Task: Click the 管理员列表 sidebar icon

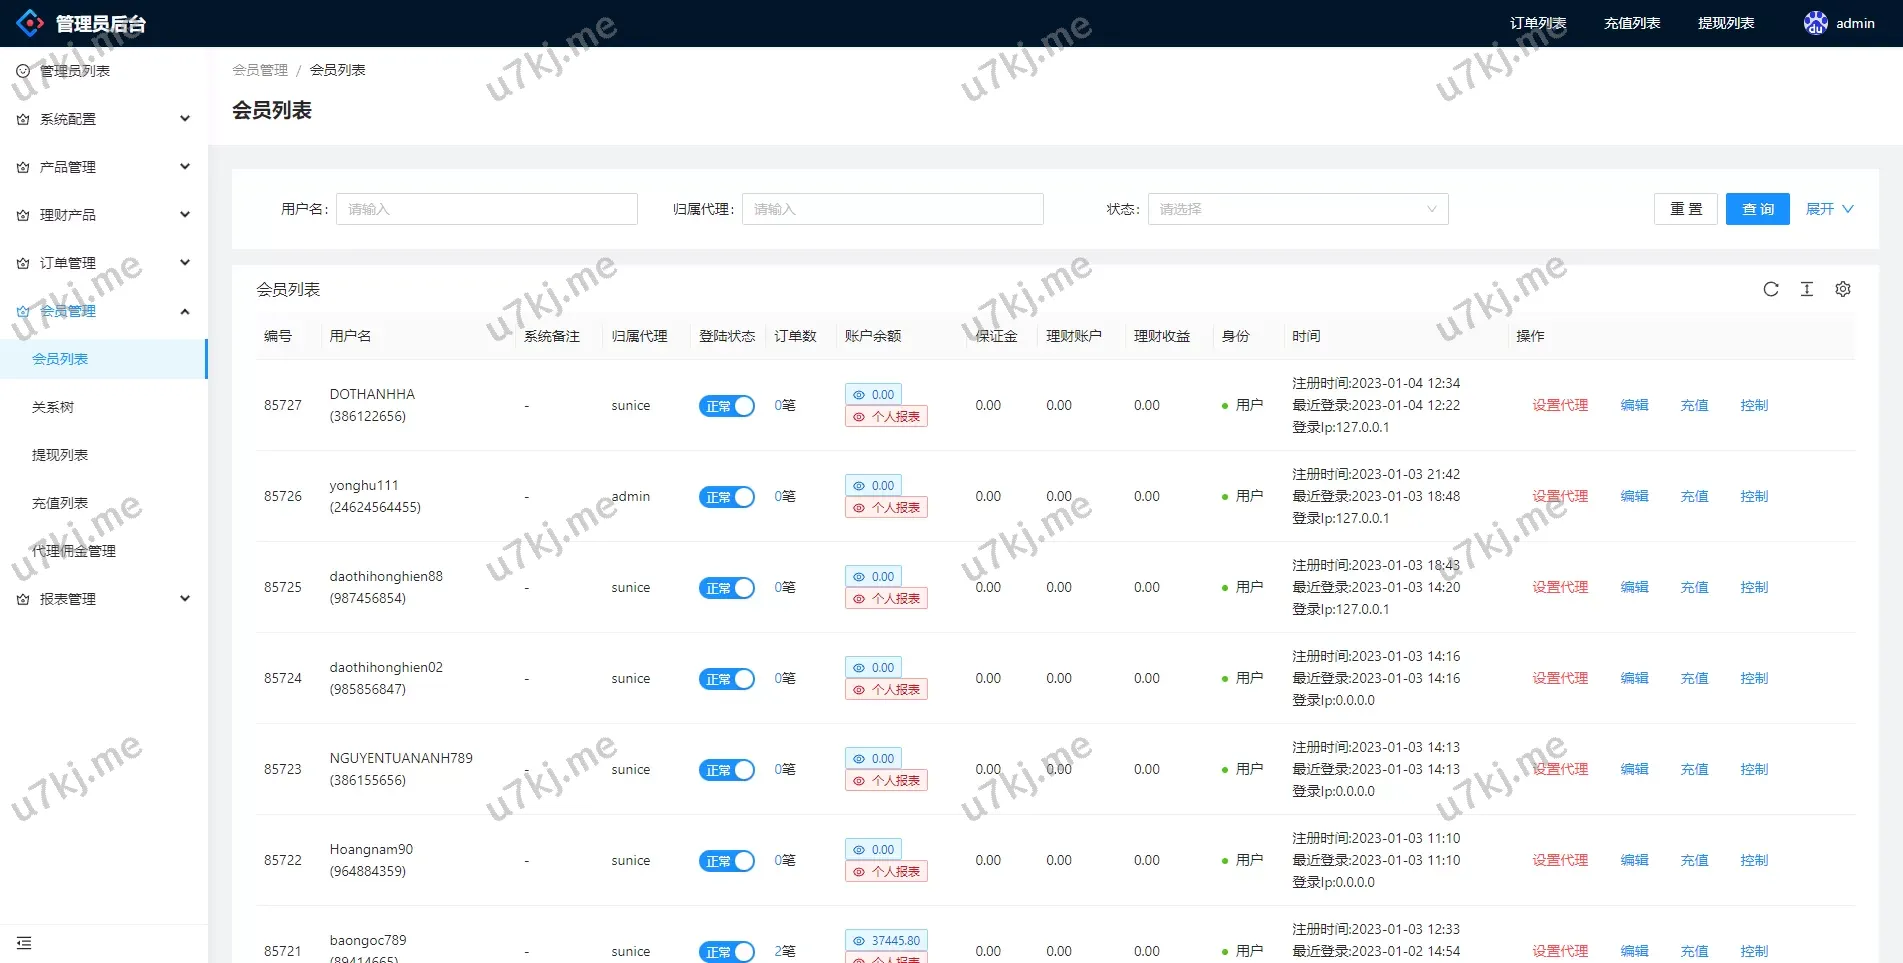Action: coord(21,70)
